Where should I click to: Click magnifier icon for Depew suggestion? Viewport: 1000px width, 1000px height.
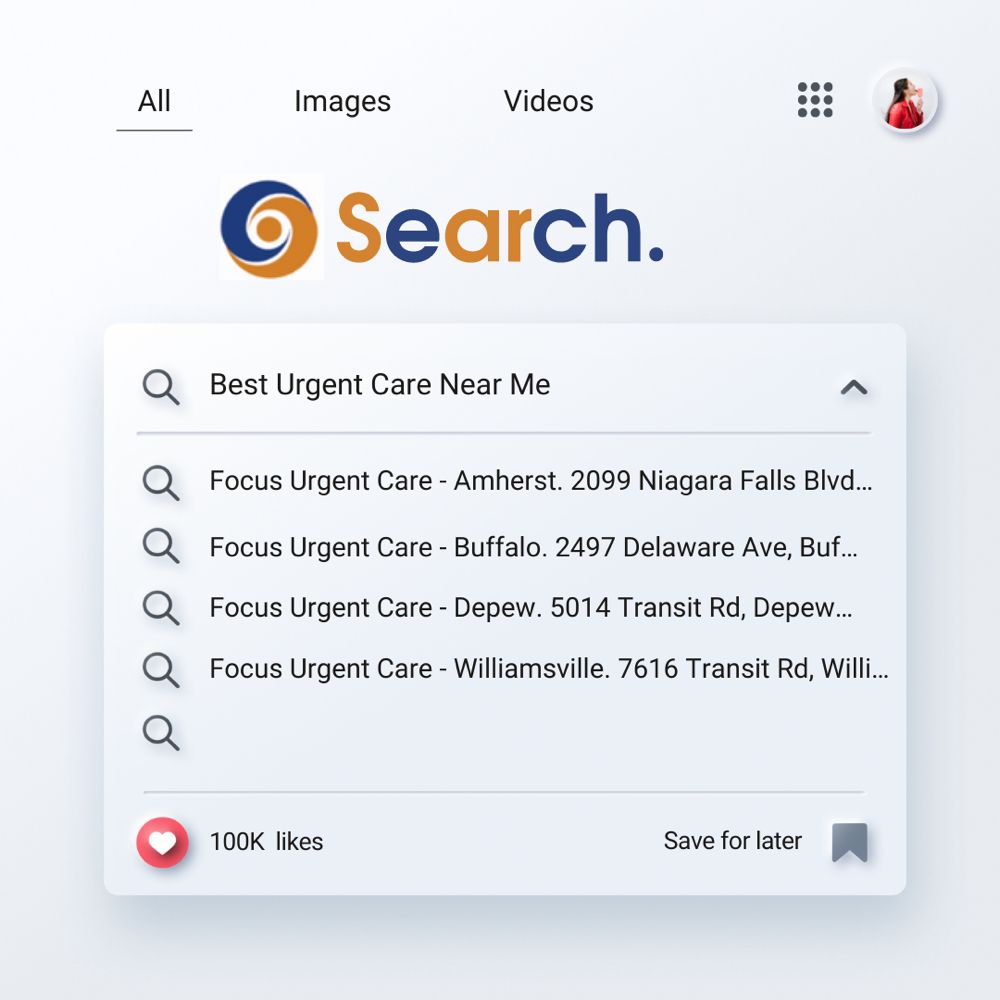point(161,607)
